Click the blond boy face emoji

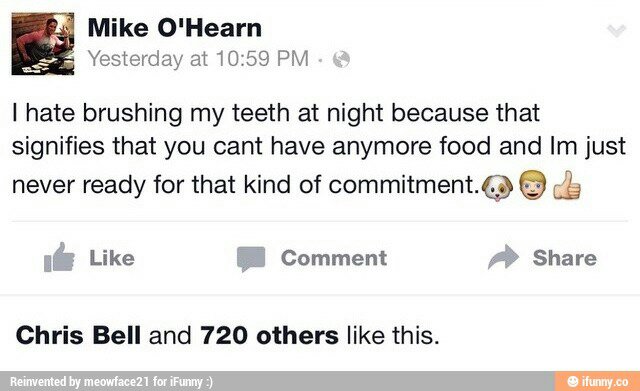coord(533,185)
